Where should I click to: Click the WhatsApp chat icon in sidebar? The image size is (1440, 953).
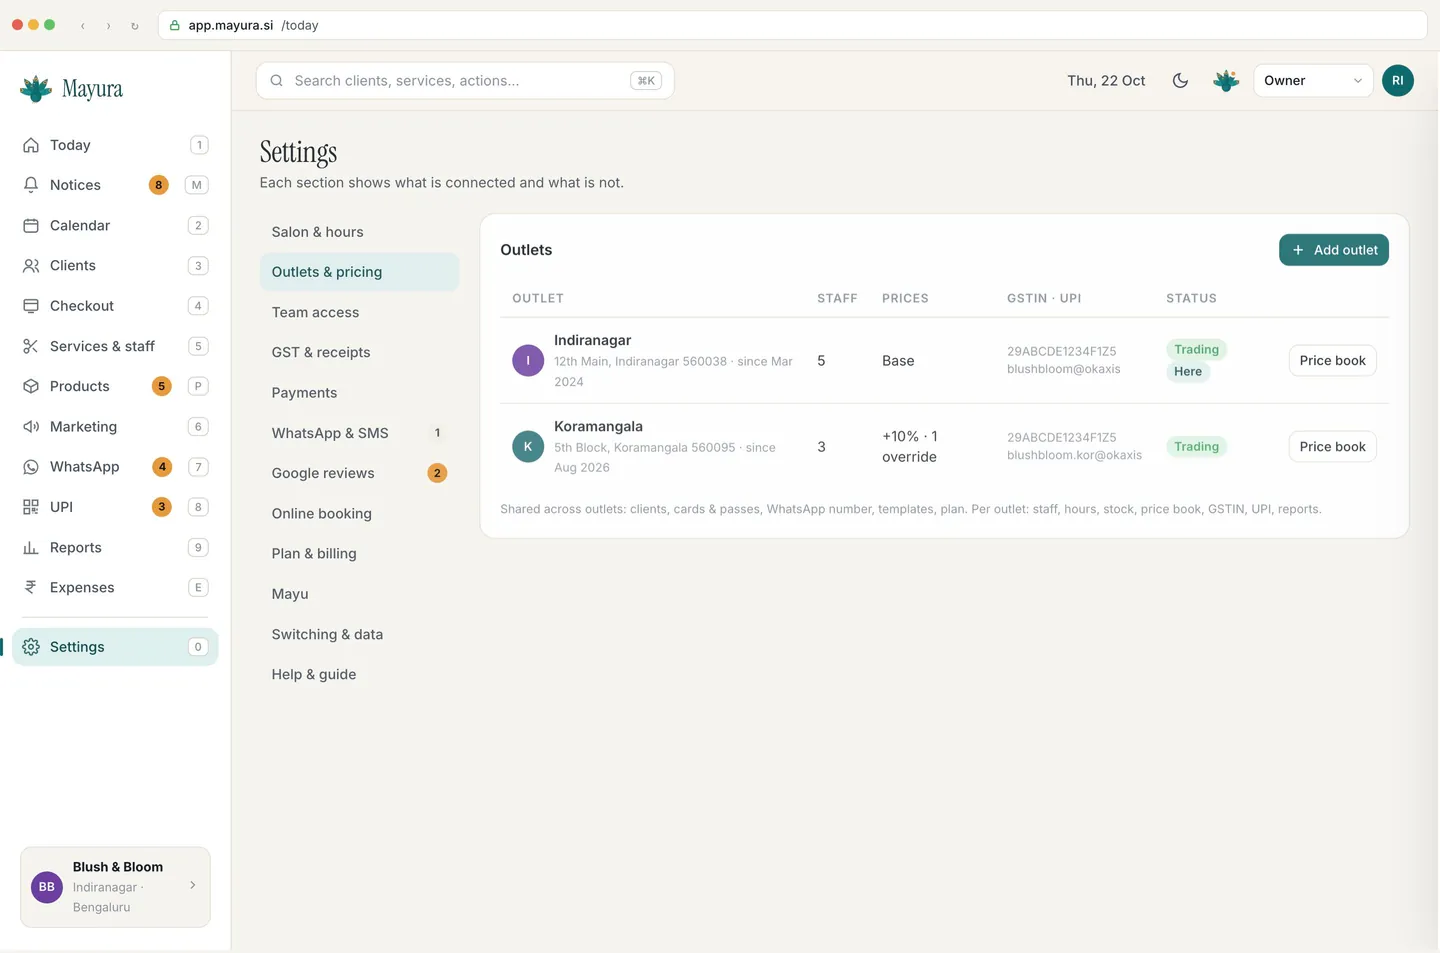31,467
